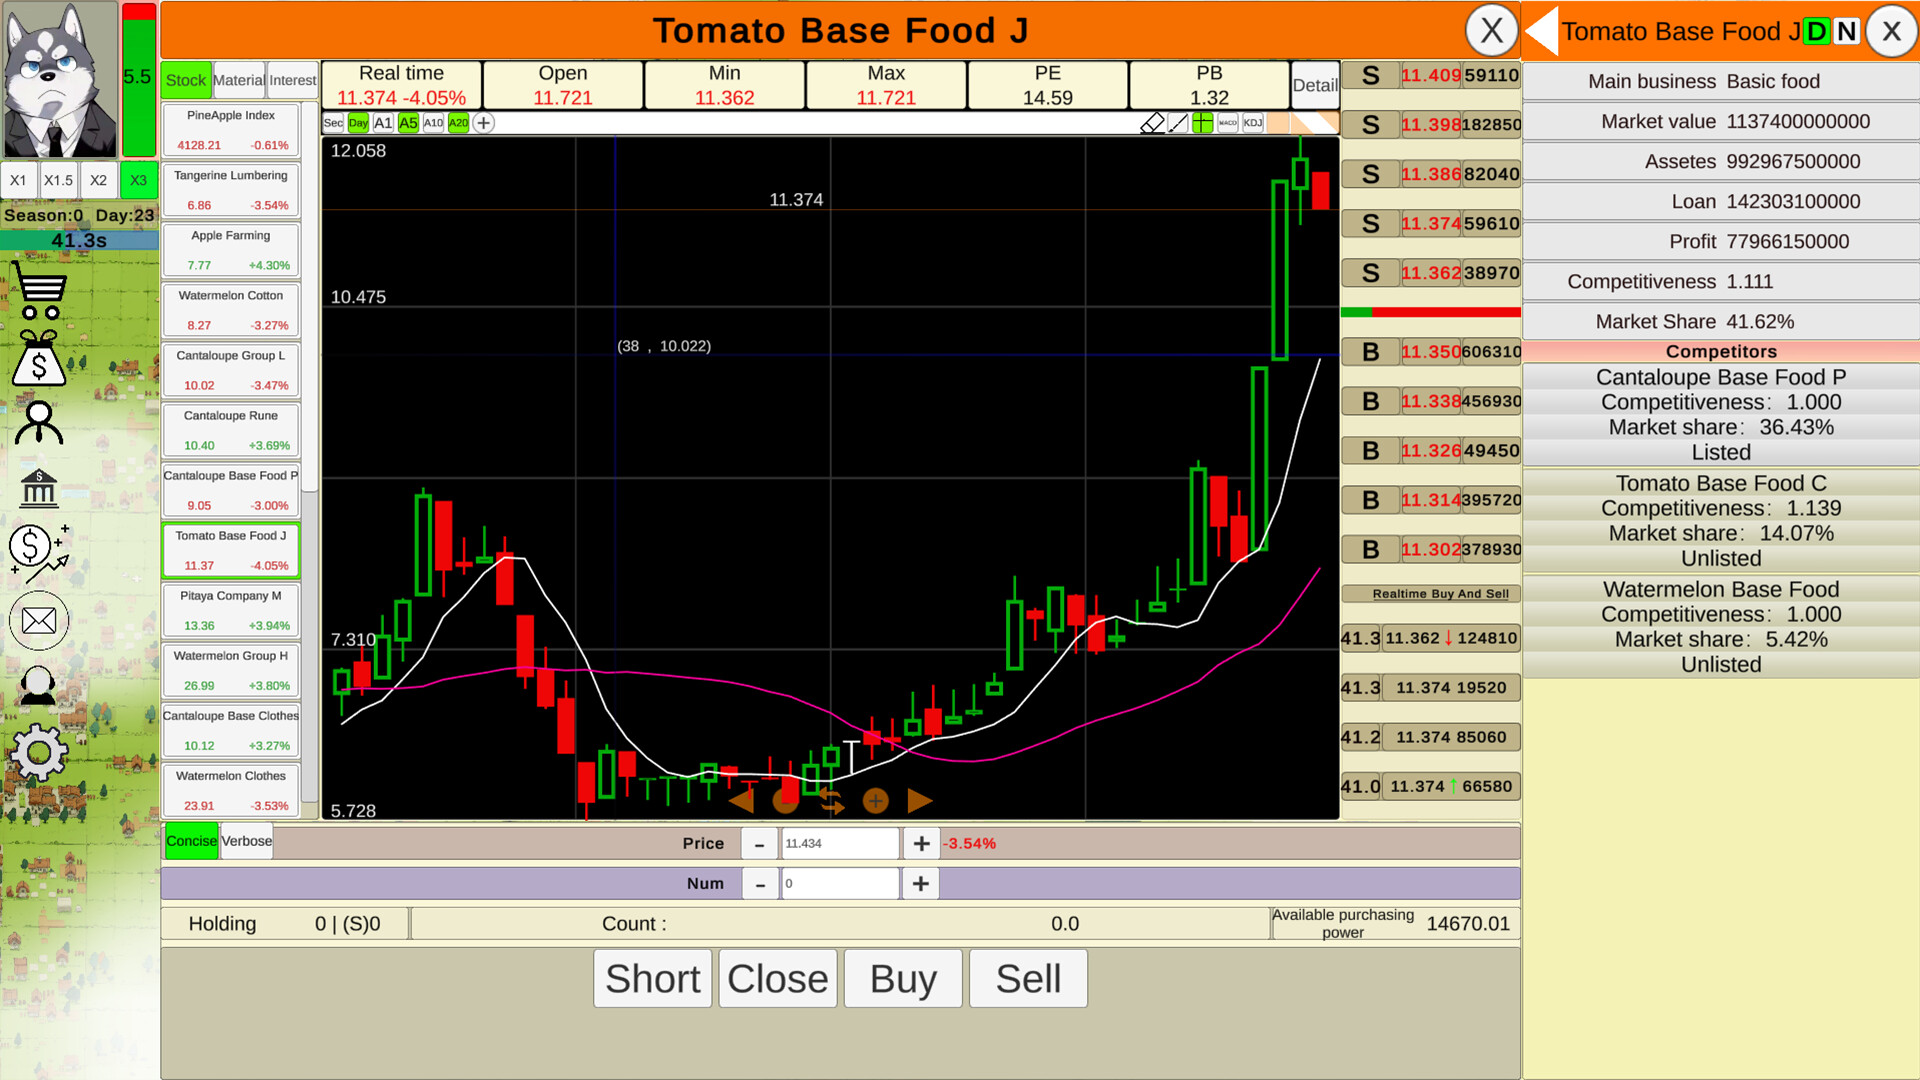1920x1080 pixels.
Task: Toggle the KDJ indicator
Action: point(1252,123)
